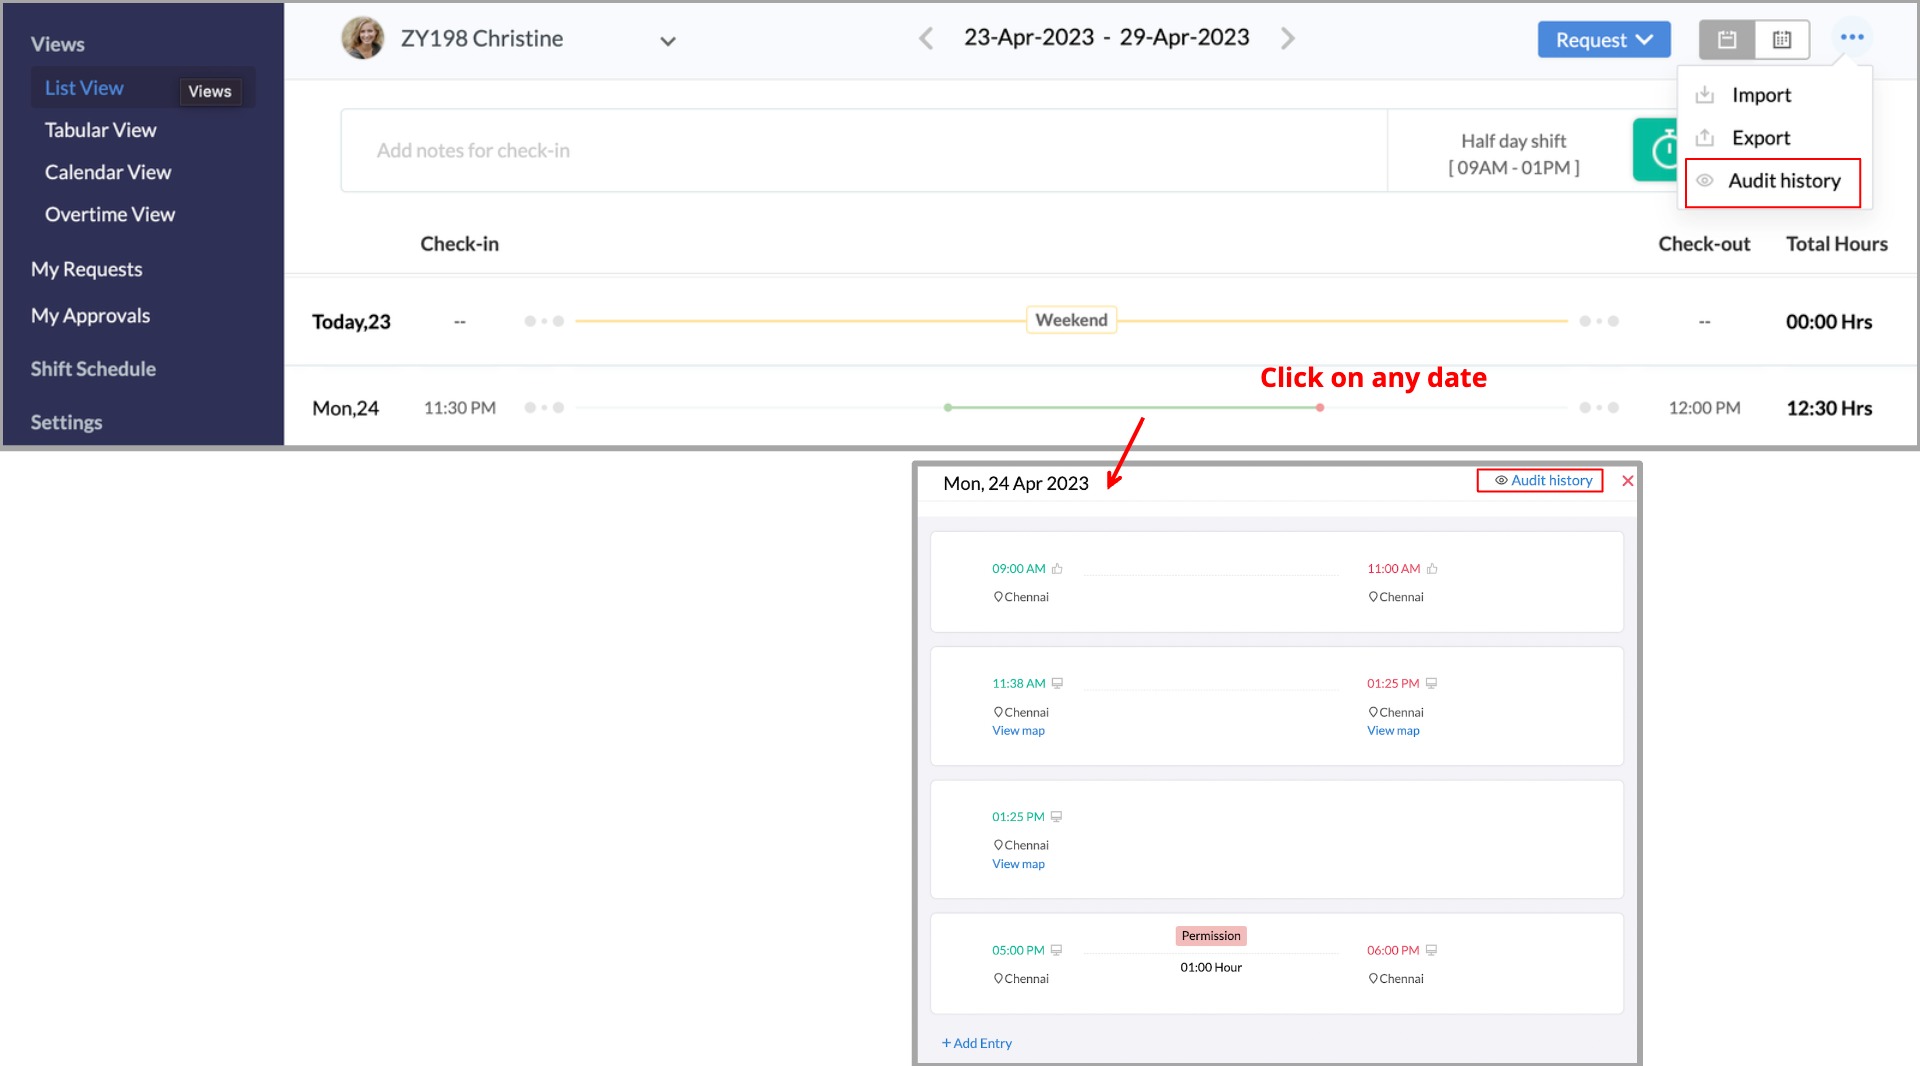Image resolution: width=1920 pixels, height=1066 pixels.
Task: Click the monitor icon next to 01:25 PM check-in
Action: pos(1056,817)
